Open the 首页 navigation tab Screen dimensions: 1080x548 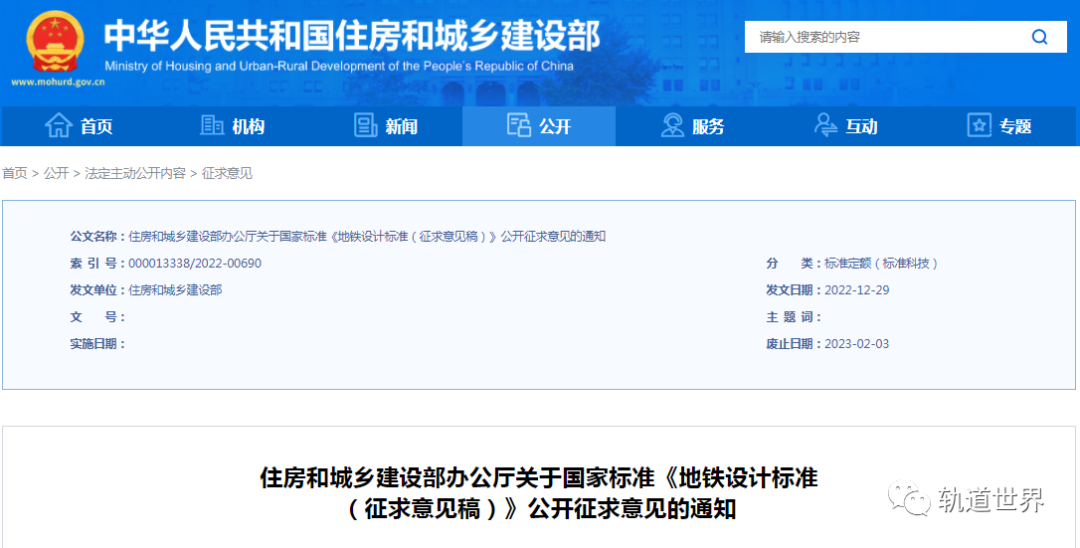pos(79,126)
